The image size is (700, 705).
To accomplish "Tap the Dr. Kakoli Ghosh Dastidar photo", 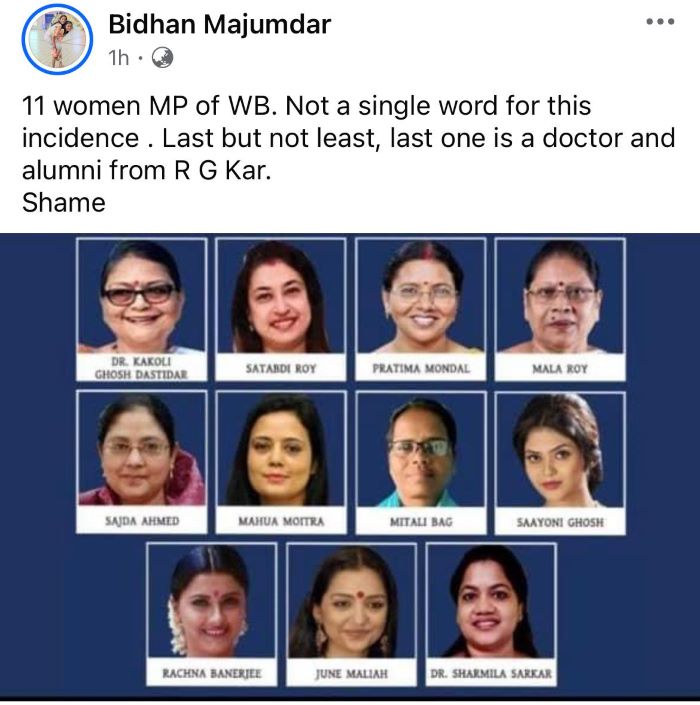I will pyautogui.click(x=141, y=296).
